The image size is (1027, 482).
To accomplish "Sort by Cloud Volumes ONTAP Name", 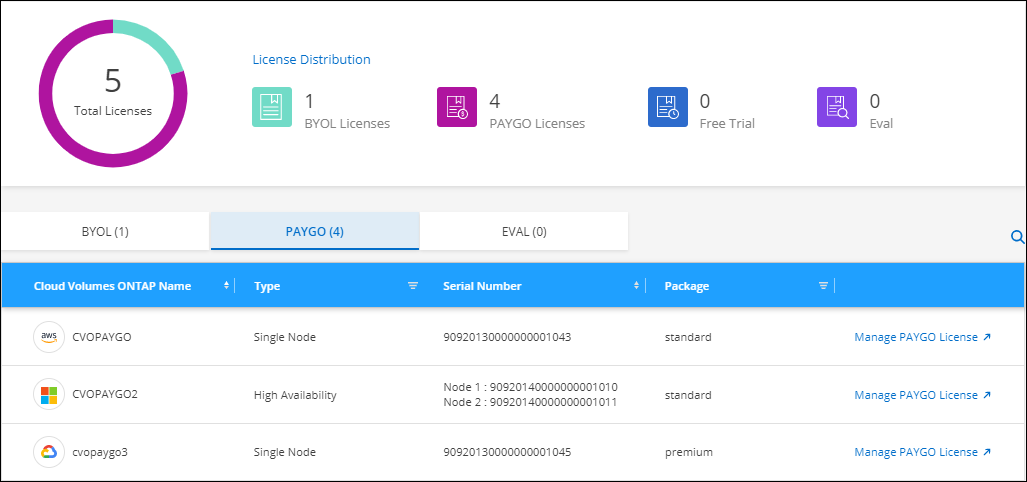I will coord(225,286).
